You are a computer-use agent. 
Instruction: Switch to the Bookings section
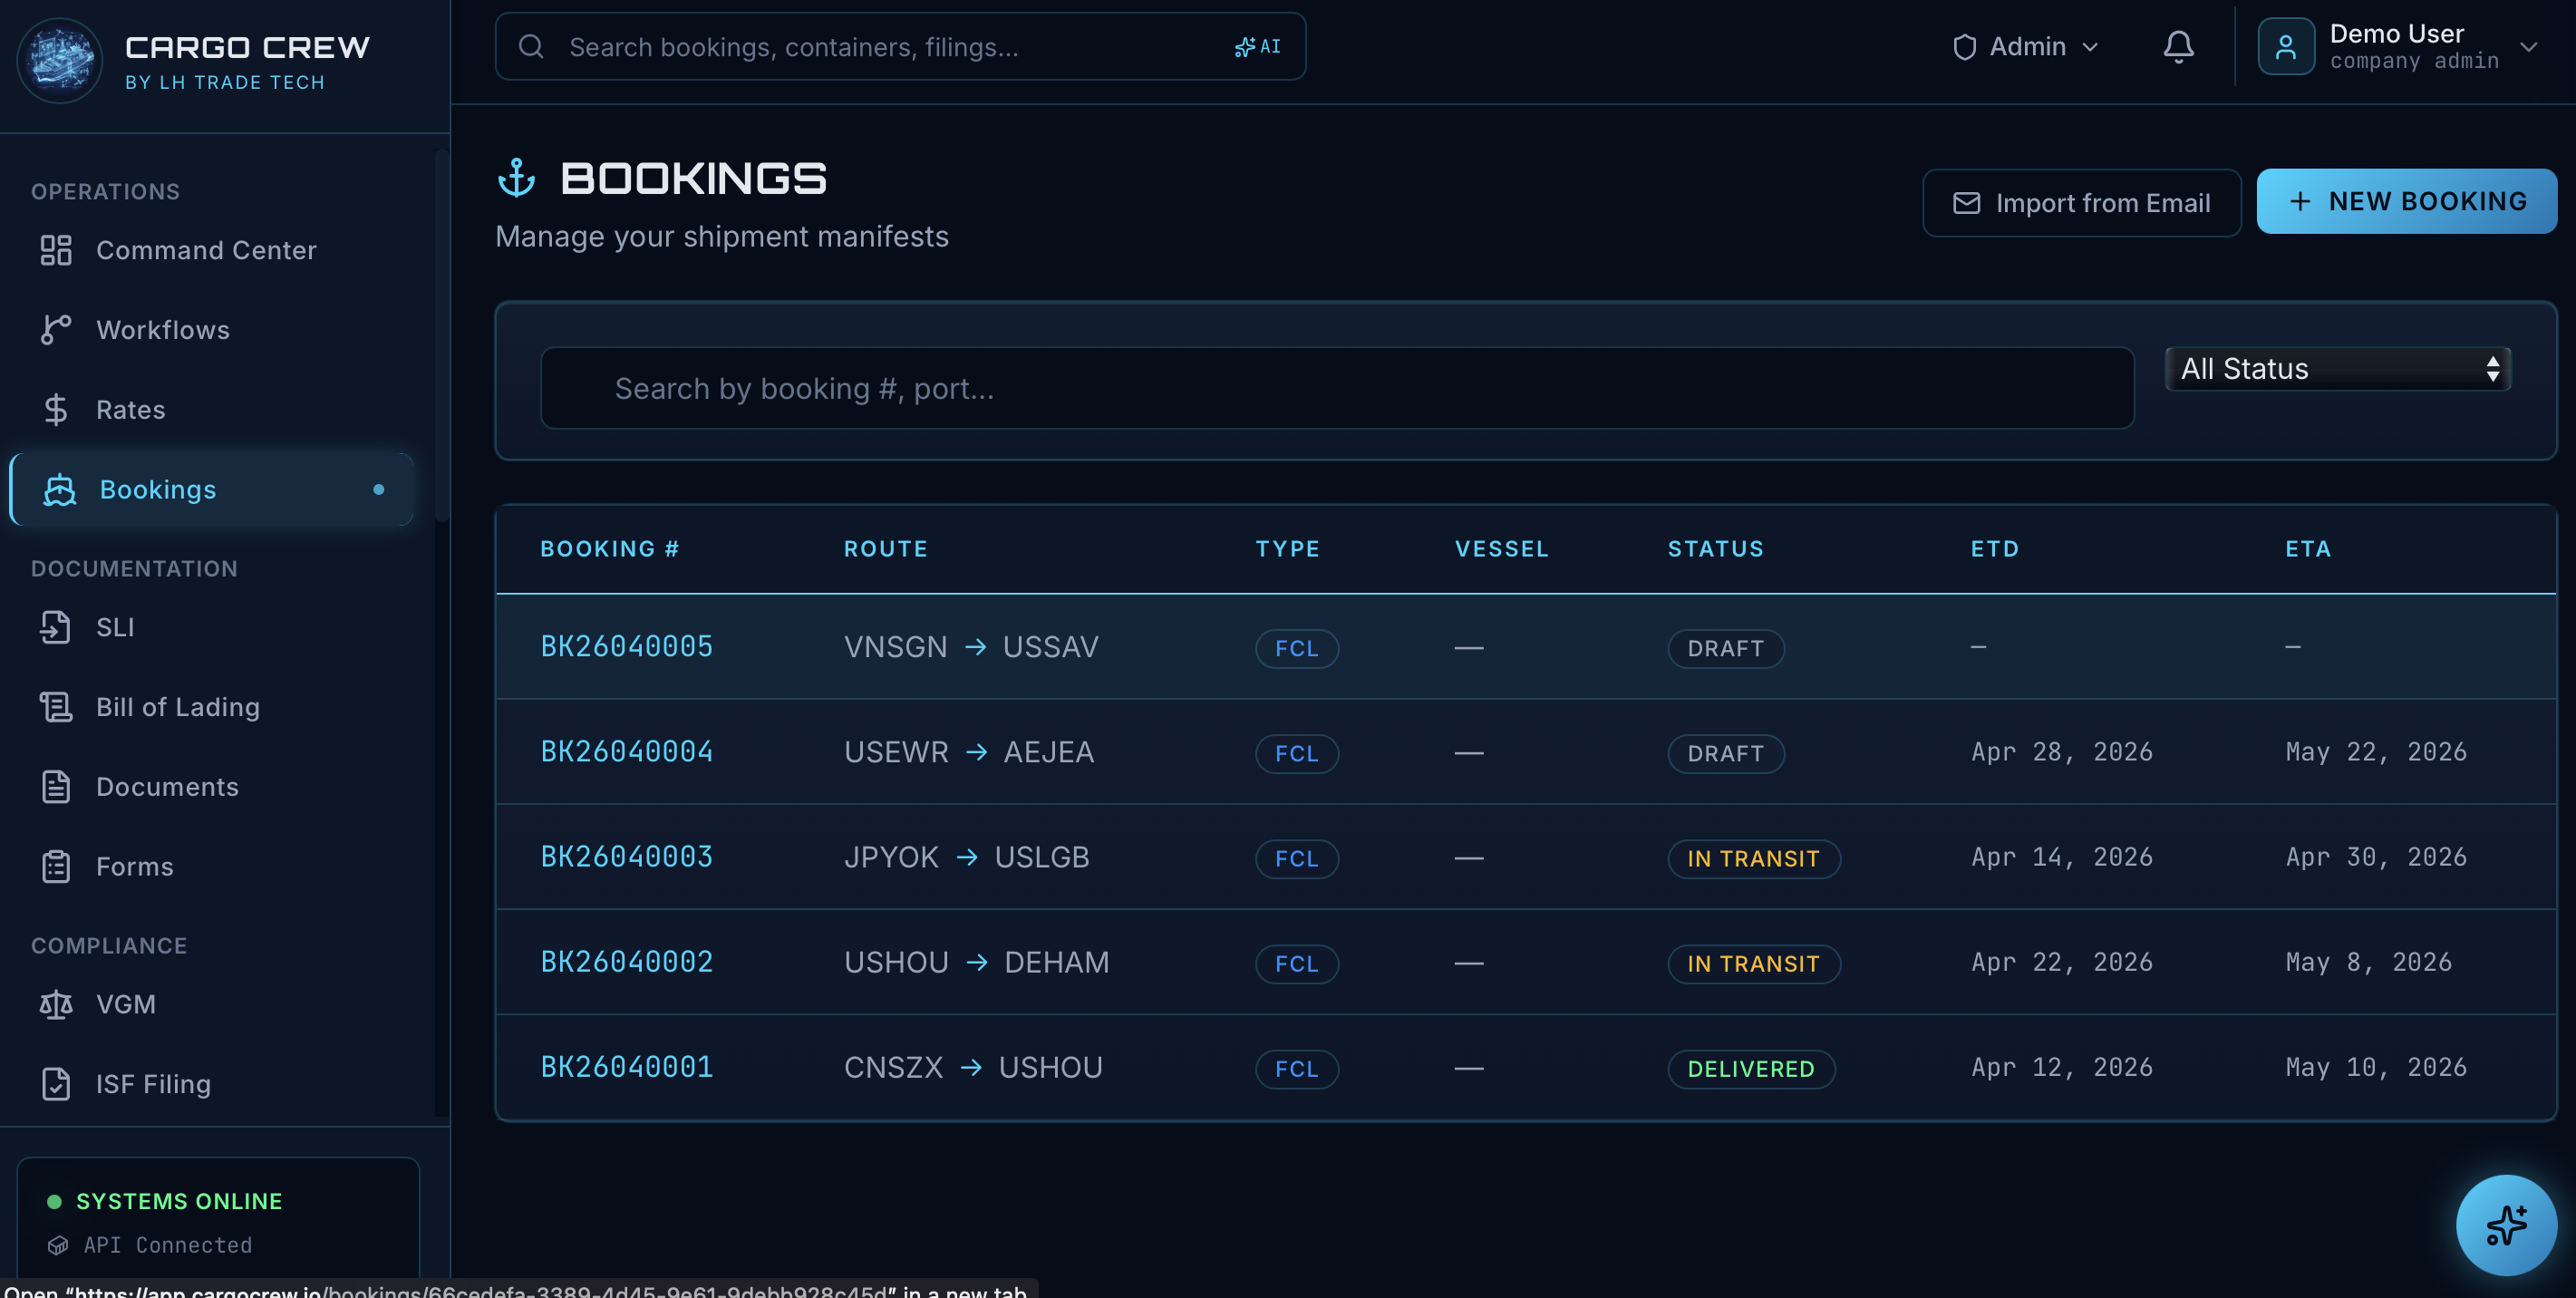click(157, 489)
